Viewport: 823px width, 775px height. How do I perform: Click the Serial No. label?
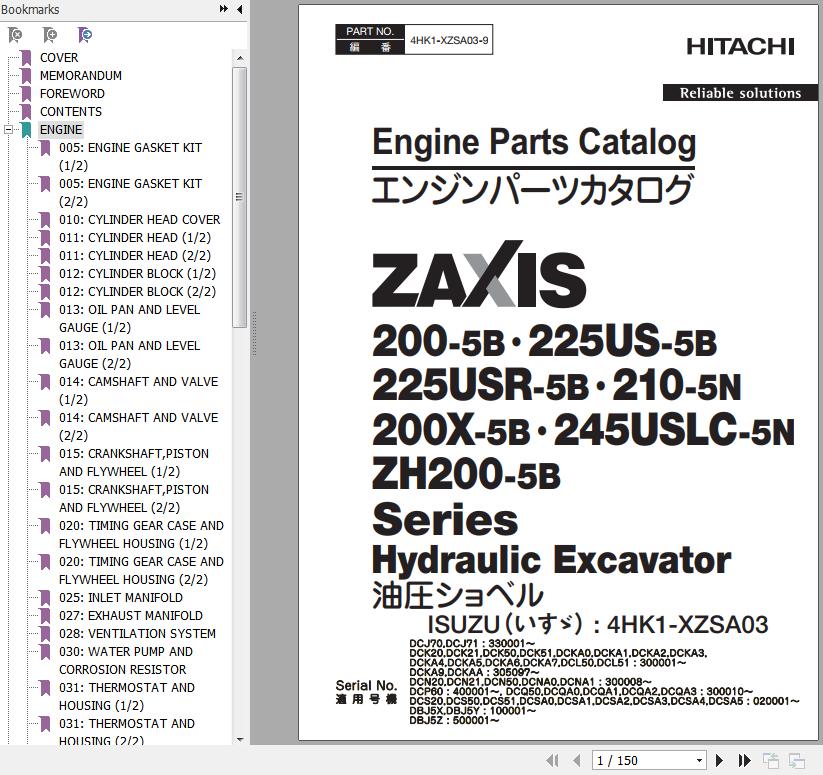point(366,685)
